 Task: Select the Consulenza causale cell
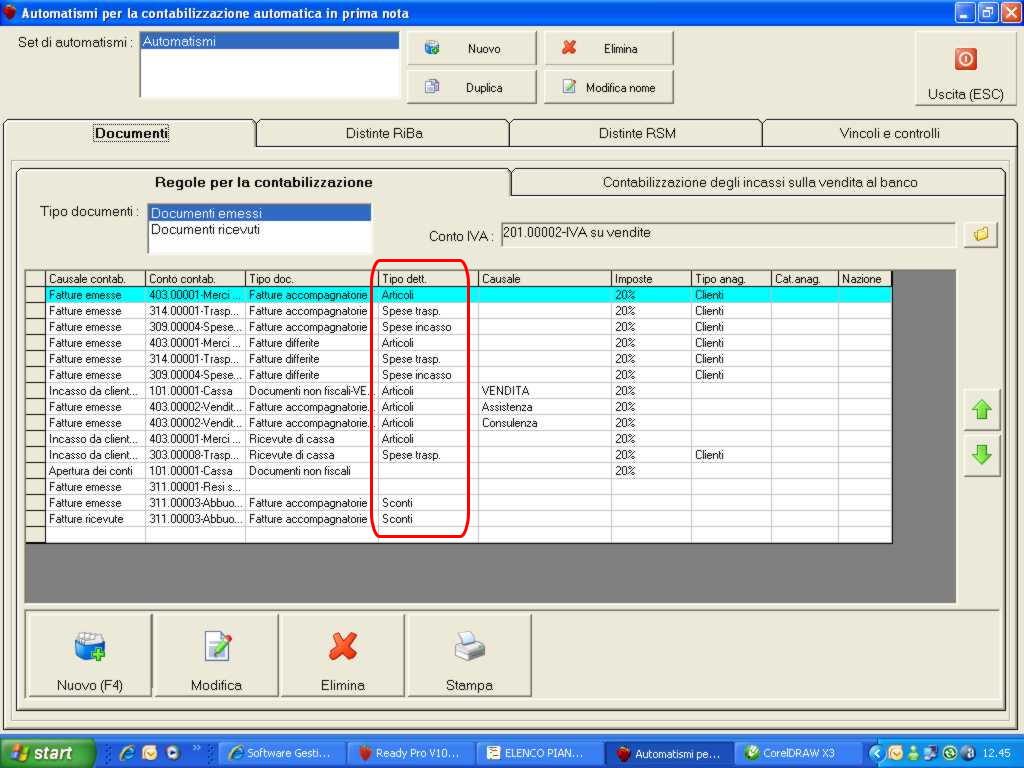[x=545, y=423]
